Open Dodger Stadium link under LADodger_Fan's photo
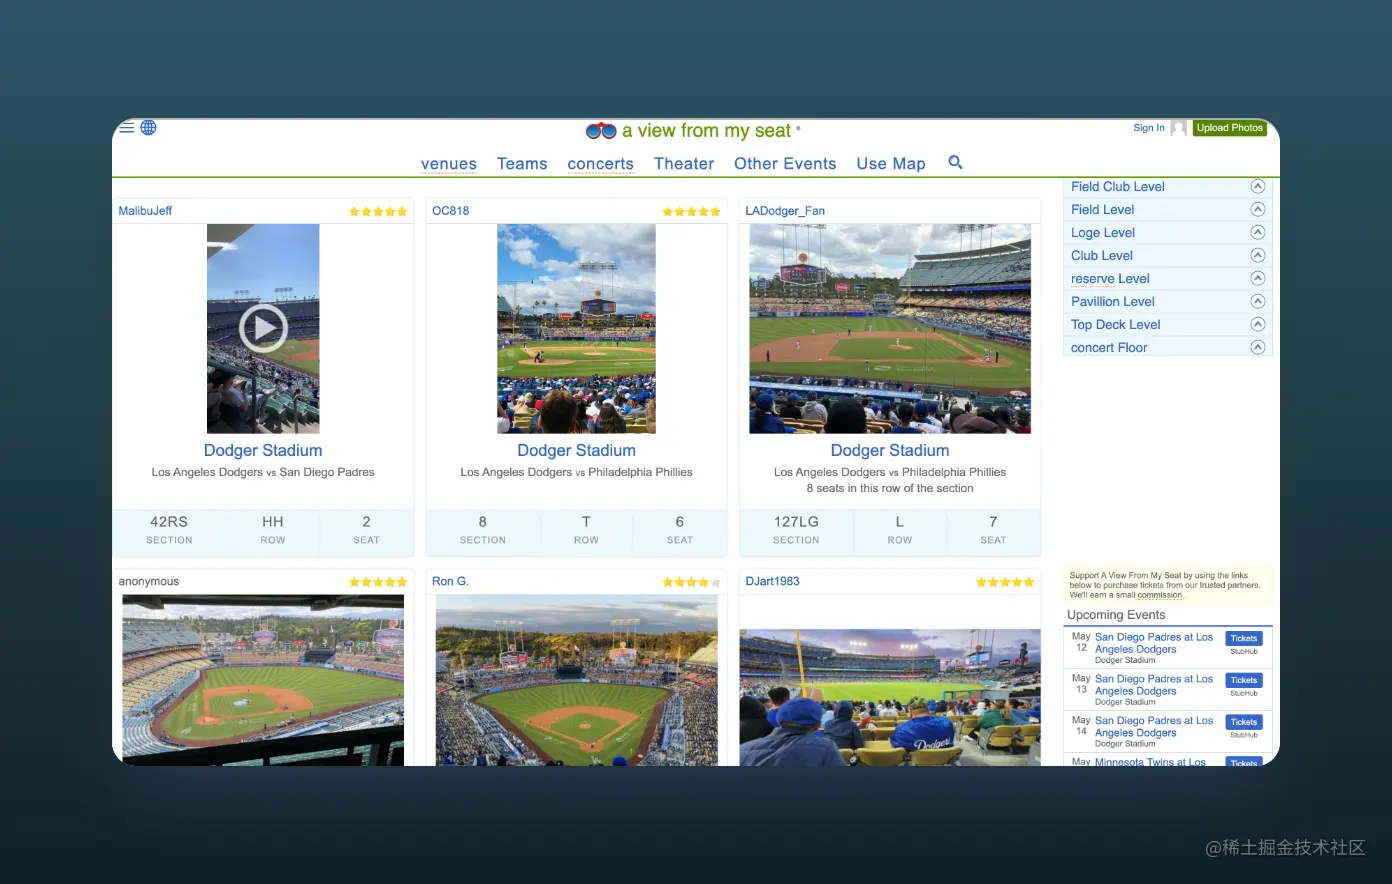1392x884 pixels. click(x=890, y=451)
